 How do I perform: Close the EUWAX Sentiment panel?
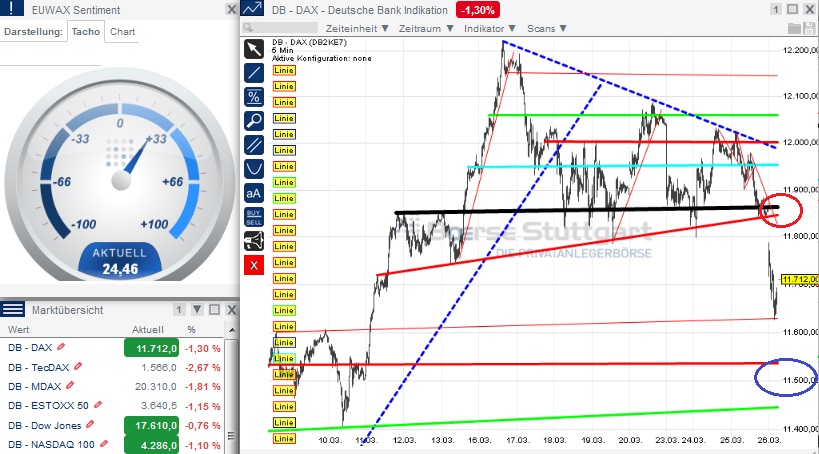[x=231, y=9]
